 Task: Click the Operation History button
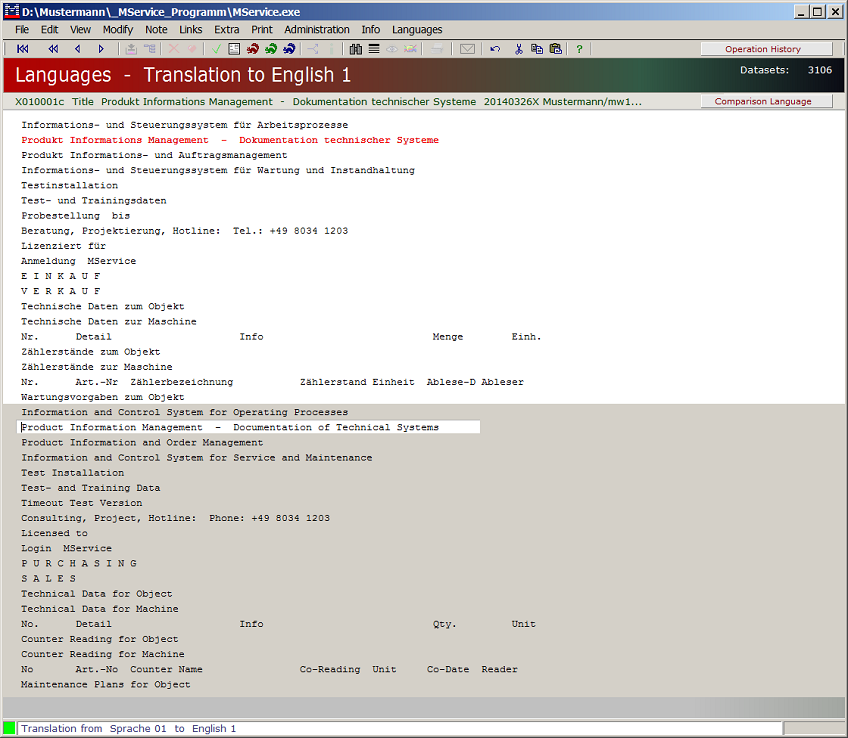pos(763,49)
